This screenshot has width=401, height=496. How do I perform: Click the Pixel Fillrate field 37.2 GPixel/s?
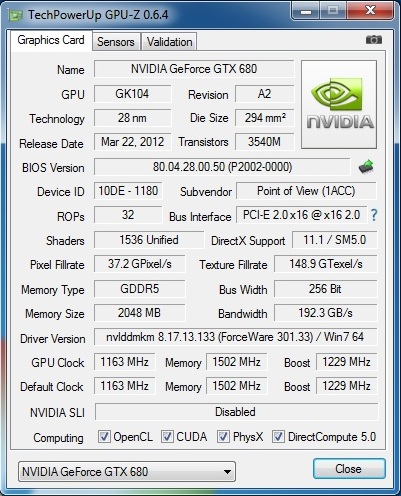140,264
